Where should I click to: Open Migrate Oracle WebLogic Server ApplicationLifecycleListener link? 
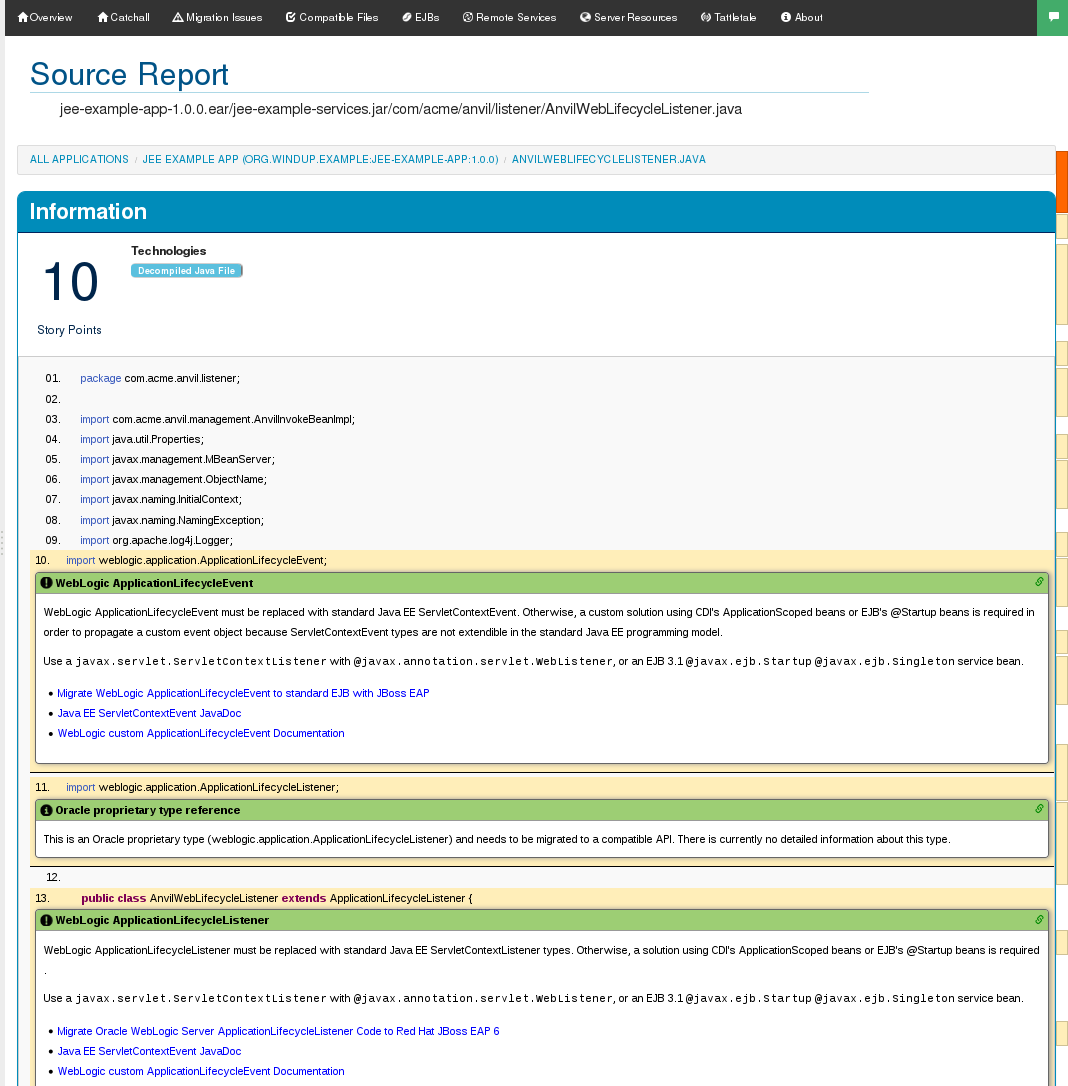[278, 1031]
